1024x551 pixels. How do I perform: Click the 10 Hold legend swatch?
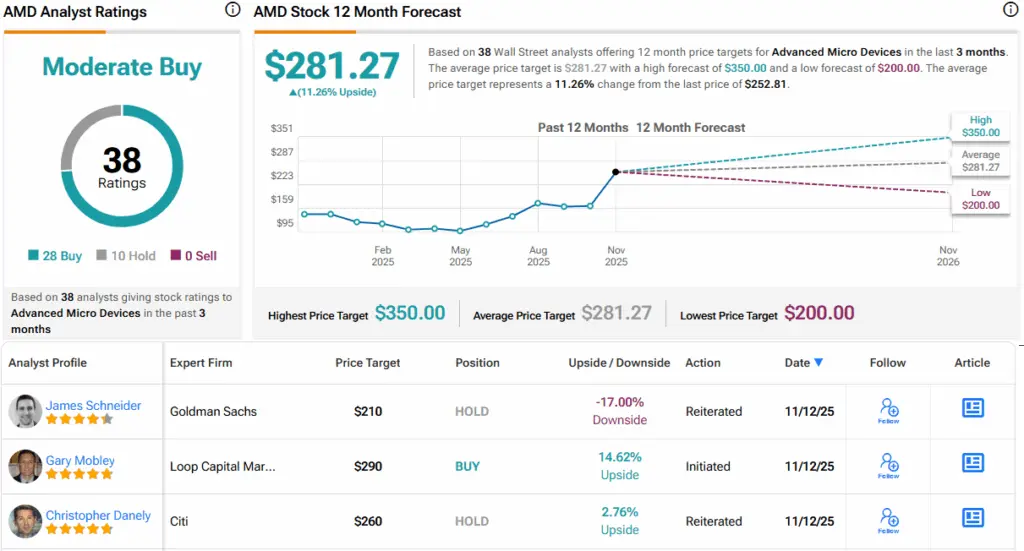pos(101,256)
